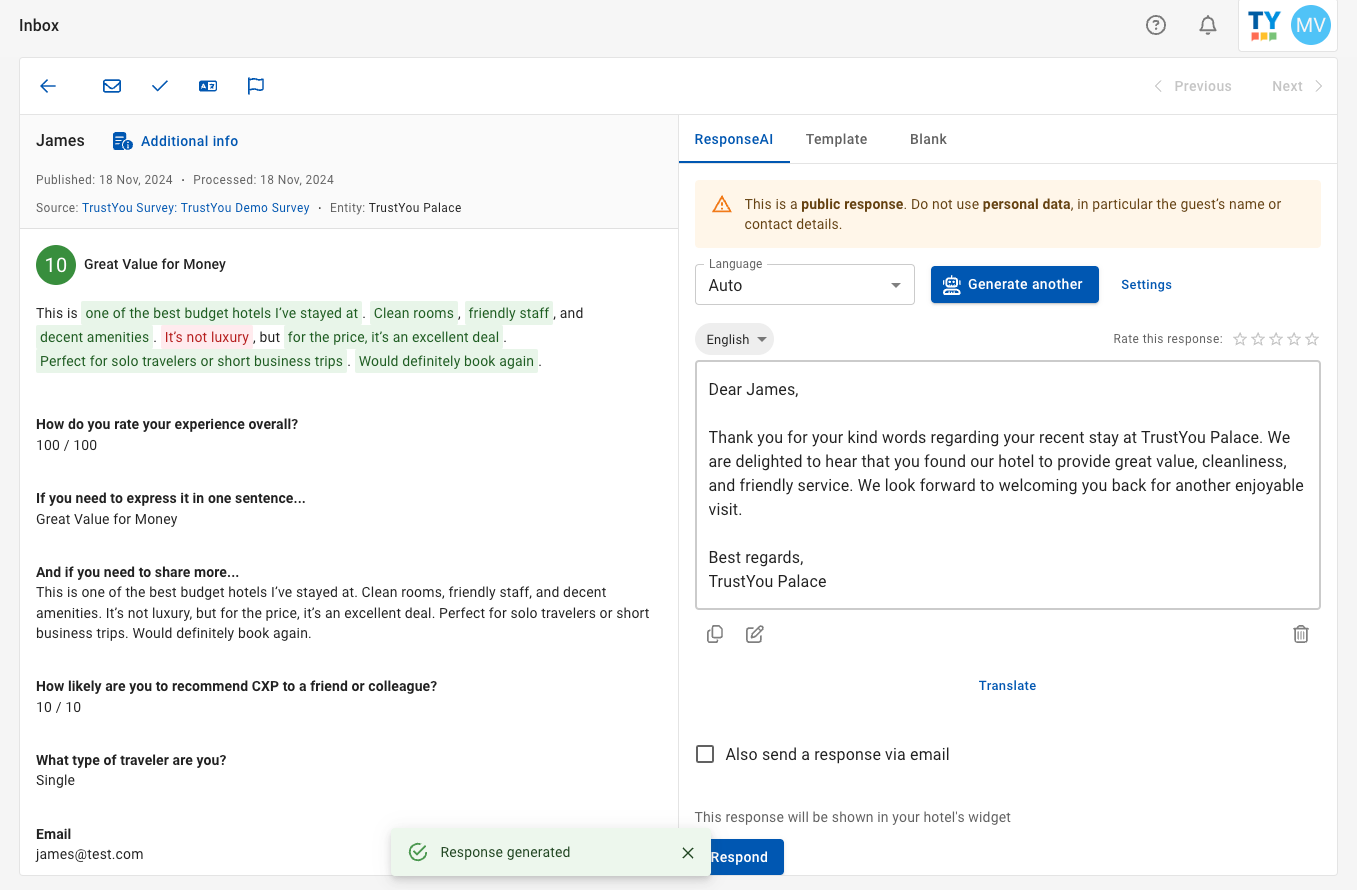The width and height of the screenshot is (1357, 890).
Task: Click the Generate another button
Action: tap(1015, 284)
